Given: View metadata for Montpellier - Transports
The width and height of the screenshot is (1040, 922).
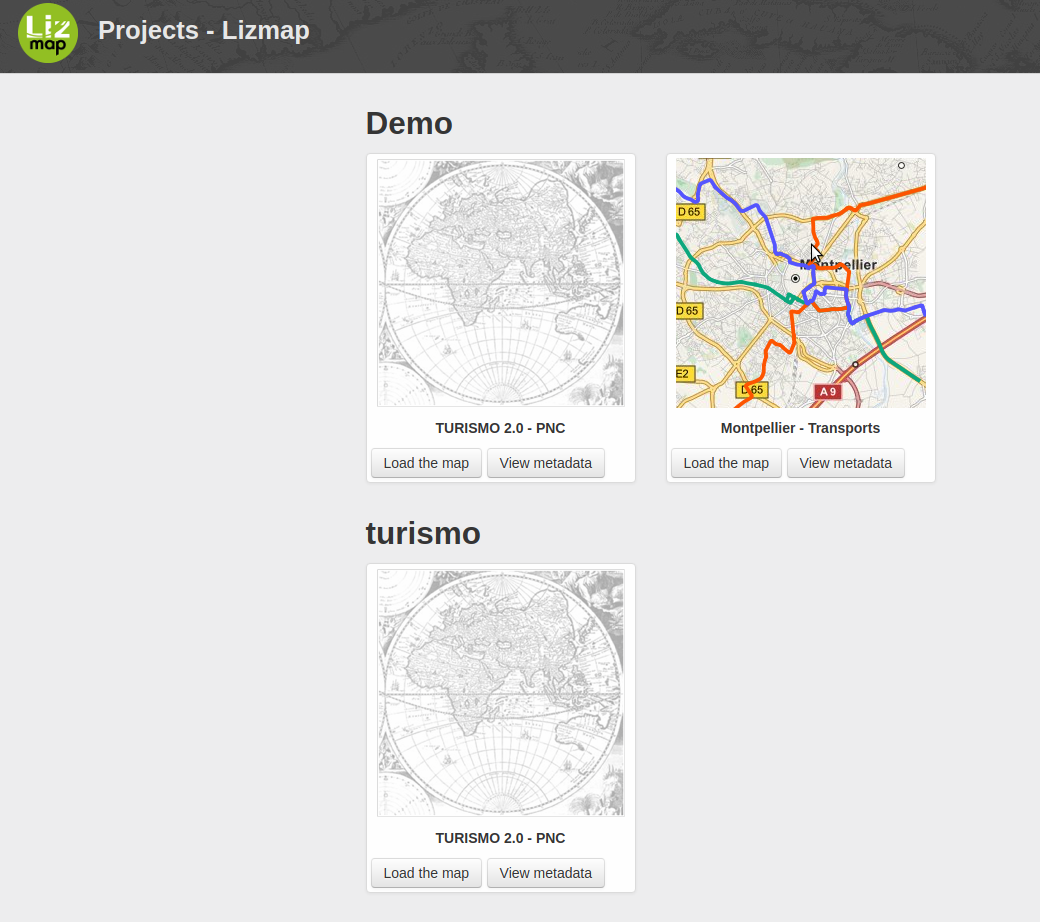Looking at the screenshot, I should [846, 463].
